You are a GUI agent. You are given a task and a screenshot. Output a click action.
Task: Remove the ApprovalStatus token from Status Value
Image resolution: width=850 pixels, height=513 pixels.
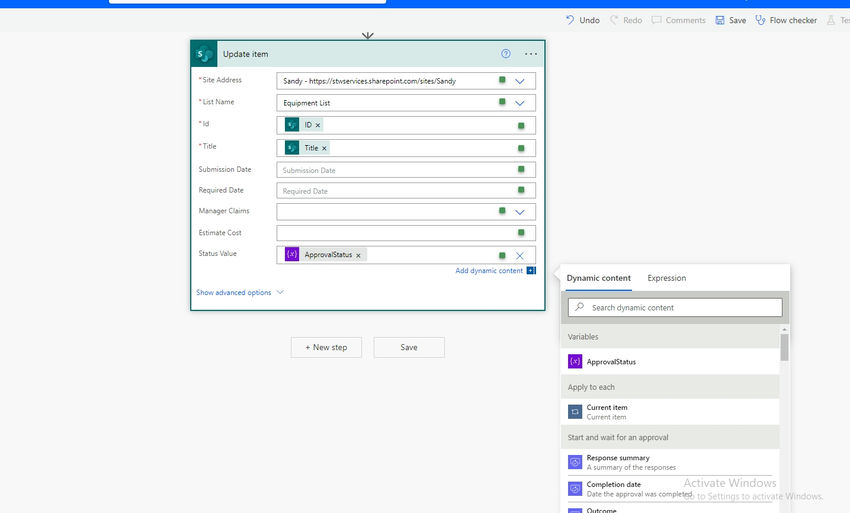pos(358,255)
